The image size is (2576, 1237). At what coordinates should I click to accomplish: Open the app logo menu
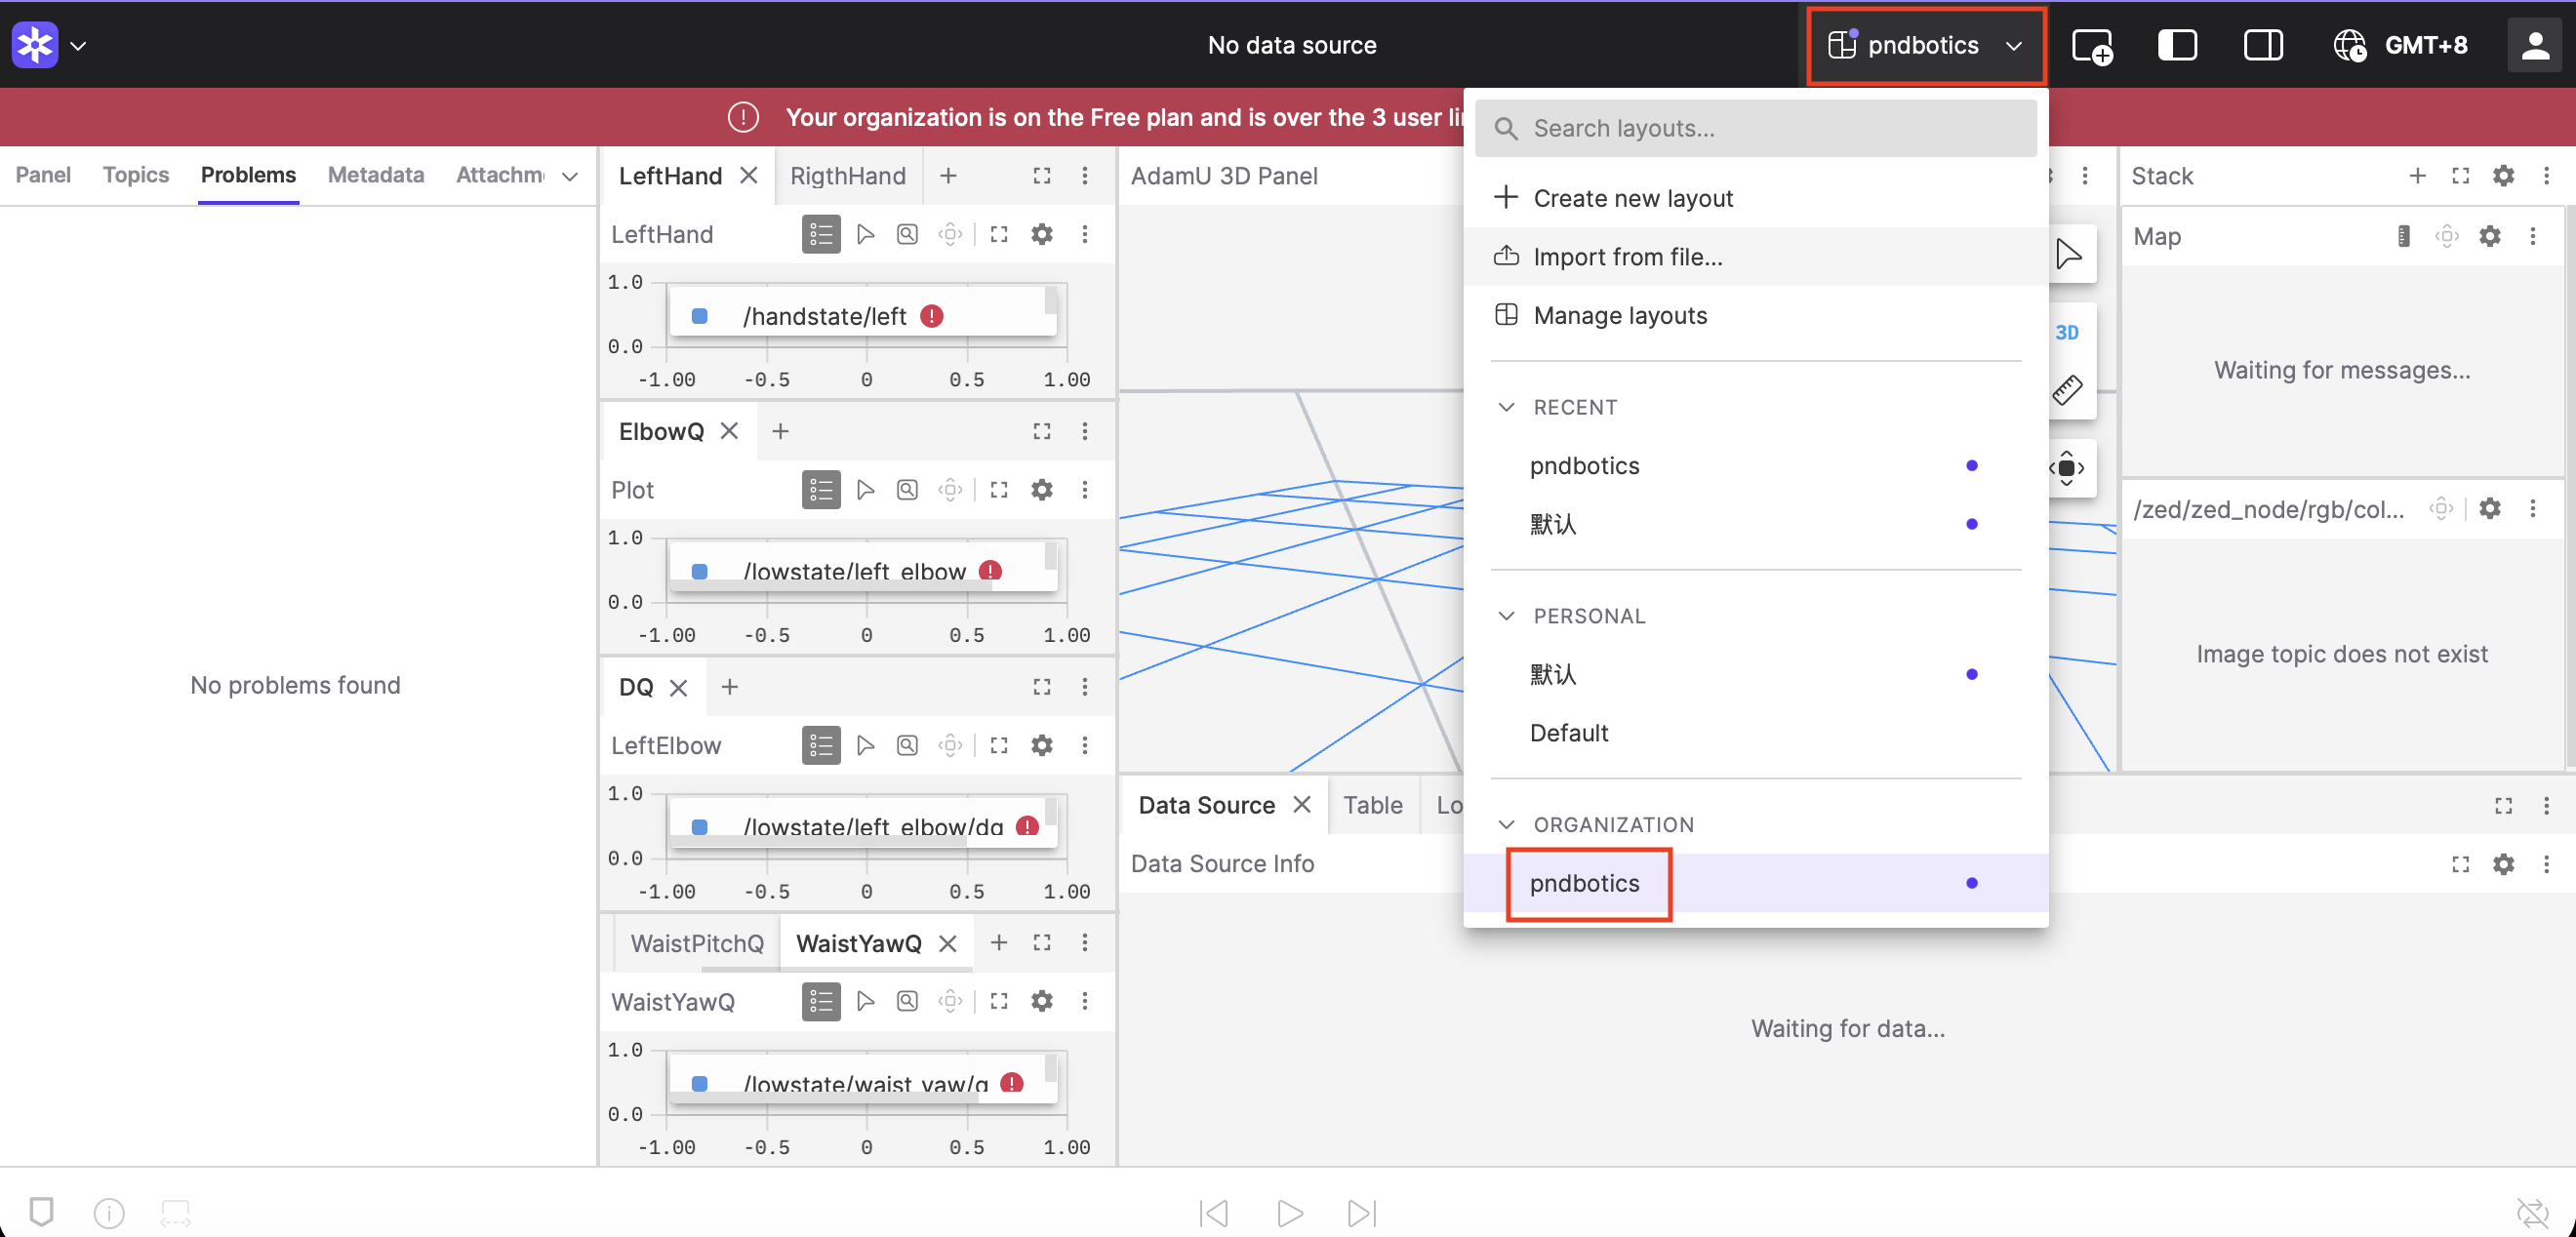(48, 45)
